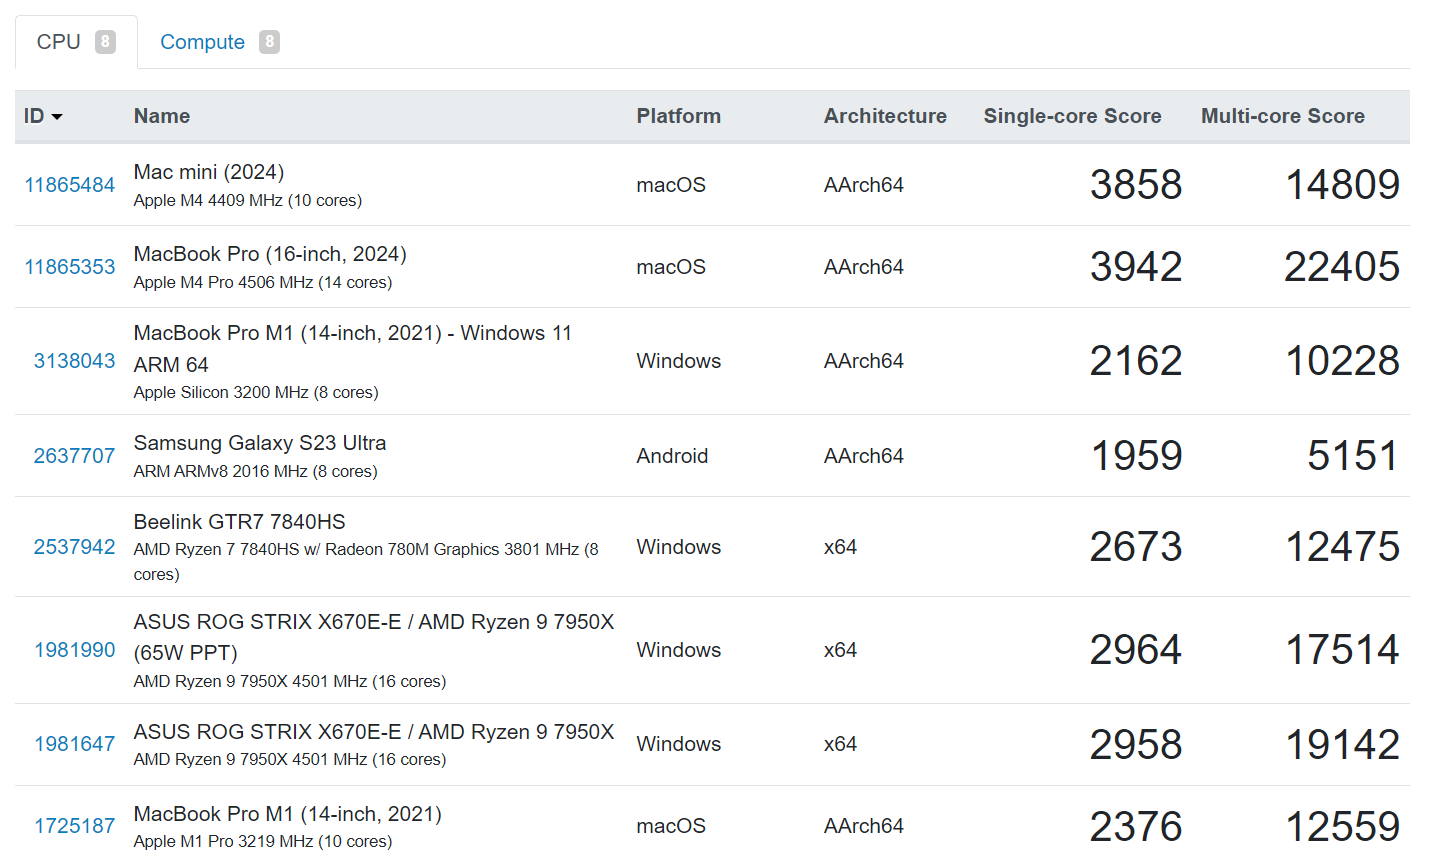1429x868 pixels.
Task: Open result ID 3138043
Action: click(75, 361)
